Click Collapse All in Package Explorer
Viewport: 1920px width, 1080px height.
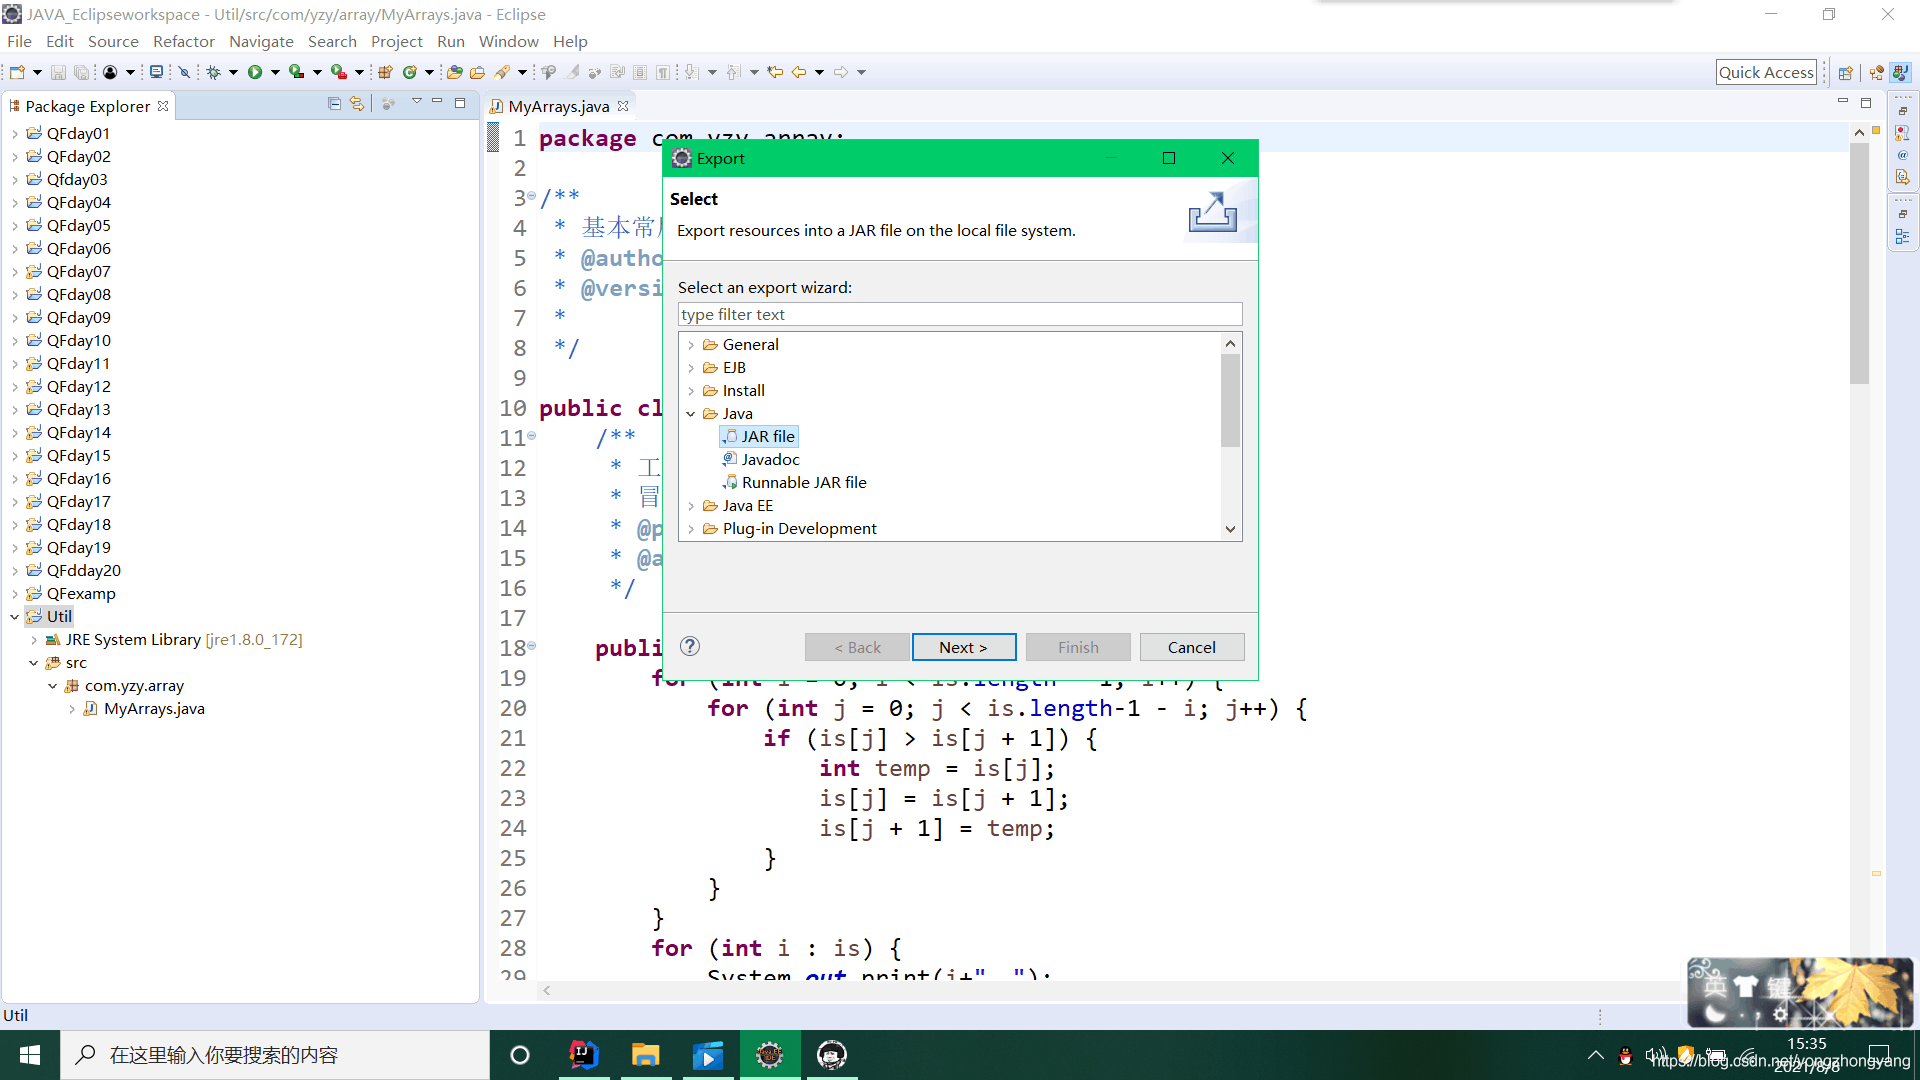335,104
